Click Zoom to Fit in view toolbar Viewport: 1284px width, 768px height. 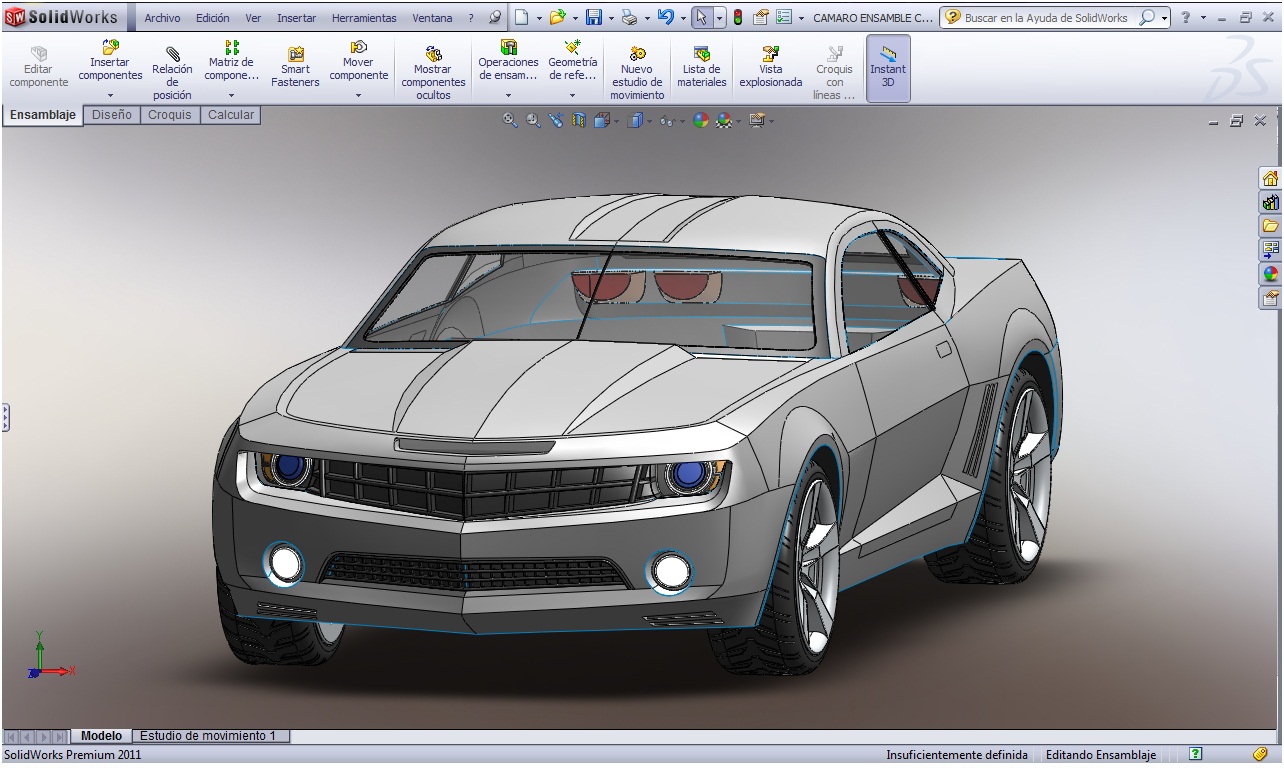click(510, 120)
